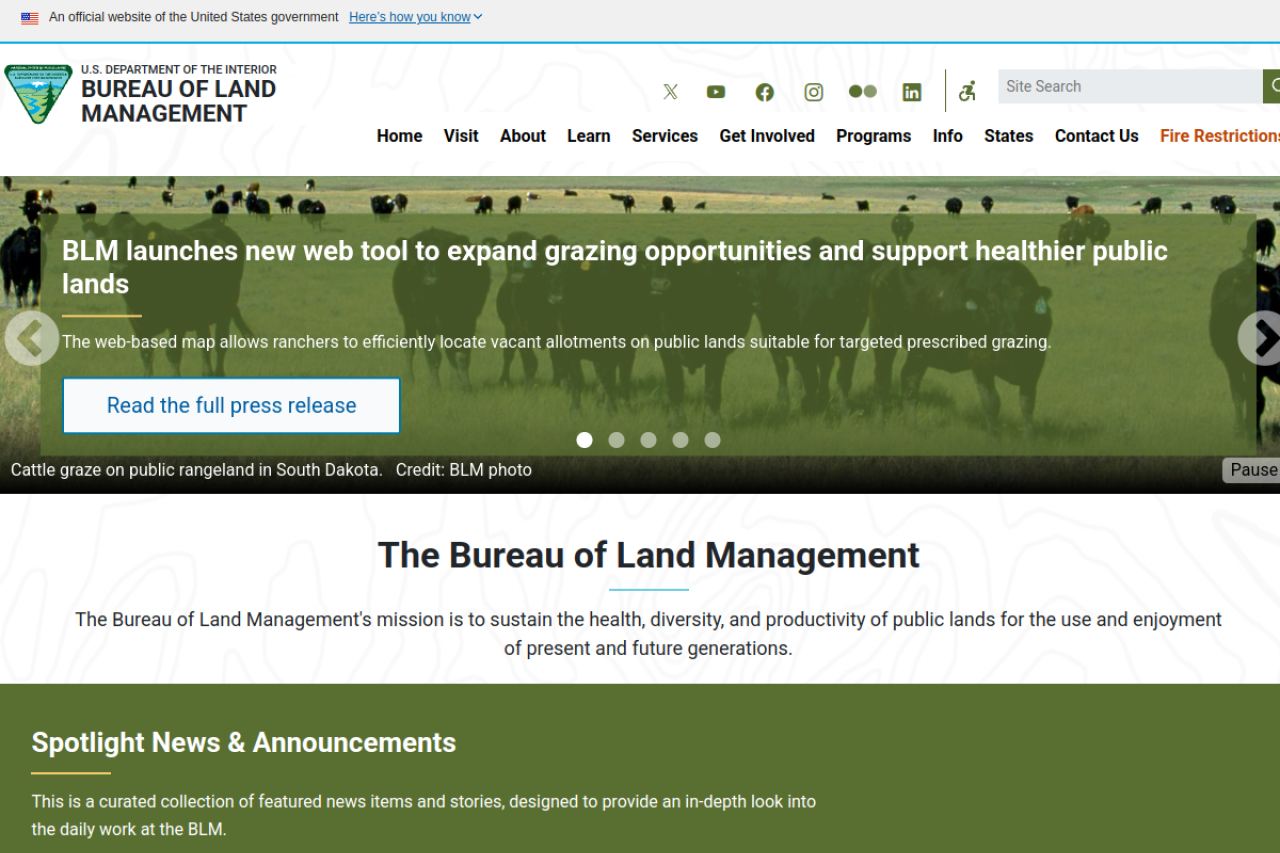Image resolution: width=1280 pixels, height=853 pixels.
Task: Click the BLM triangle logo
Action: coord(39,94)
